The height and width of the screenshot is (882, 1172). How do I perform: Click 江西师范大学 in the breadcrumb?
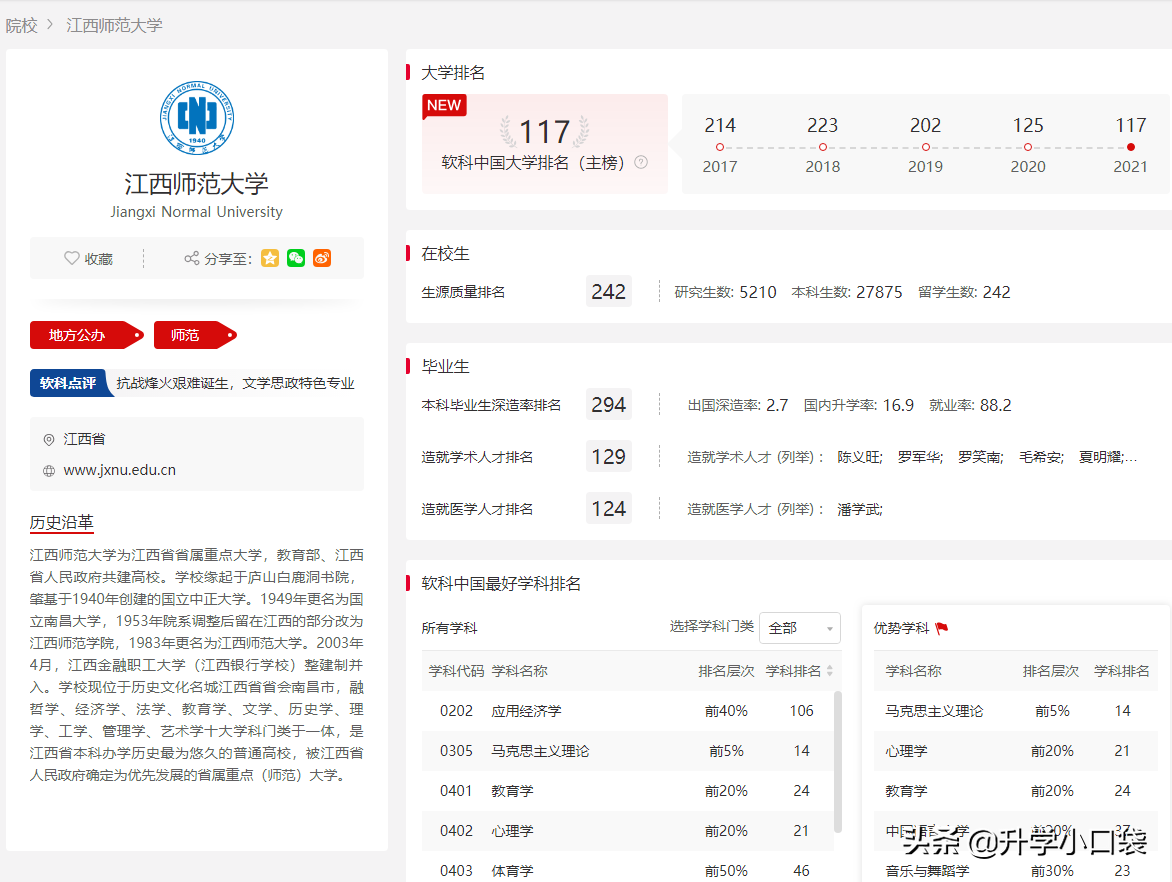[113, 26]
